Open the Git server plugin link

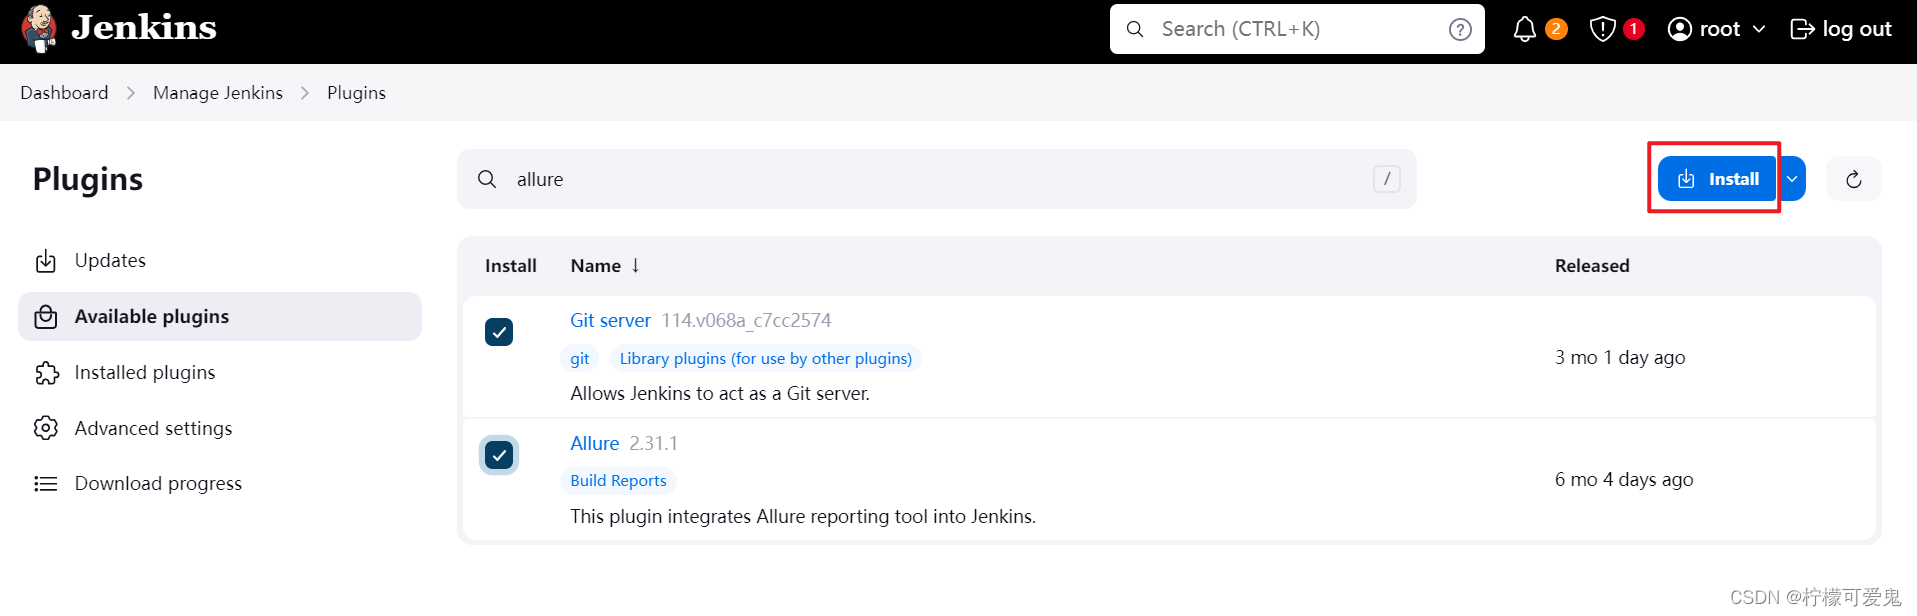[x=610, y=320]
